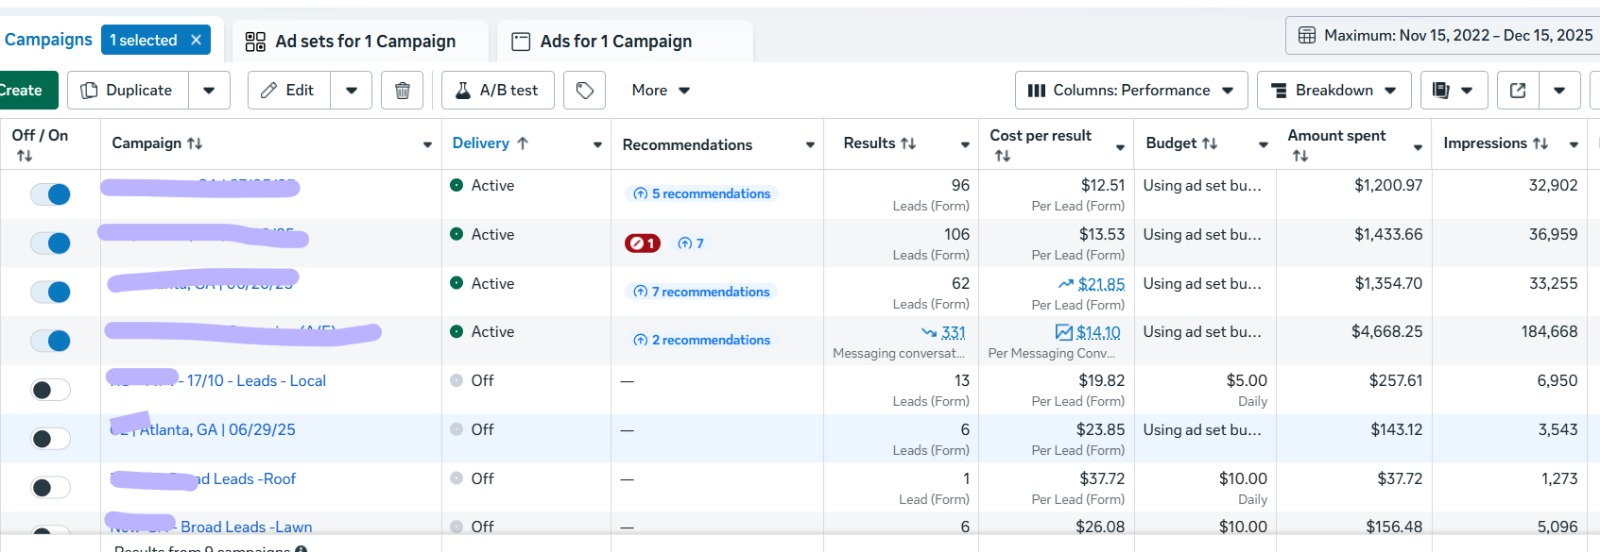Open the 5 recommendations link
Screen dimensions: 1600x552
702,194
